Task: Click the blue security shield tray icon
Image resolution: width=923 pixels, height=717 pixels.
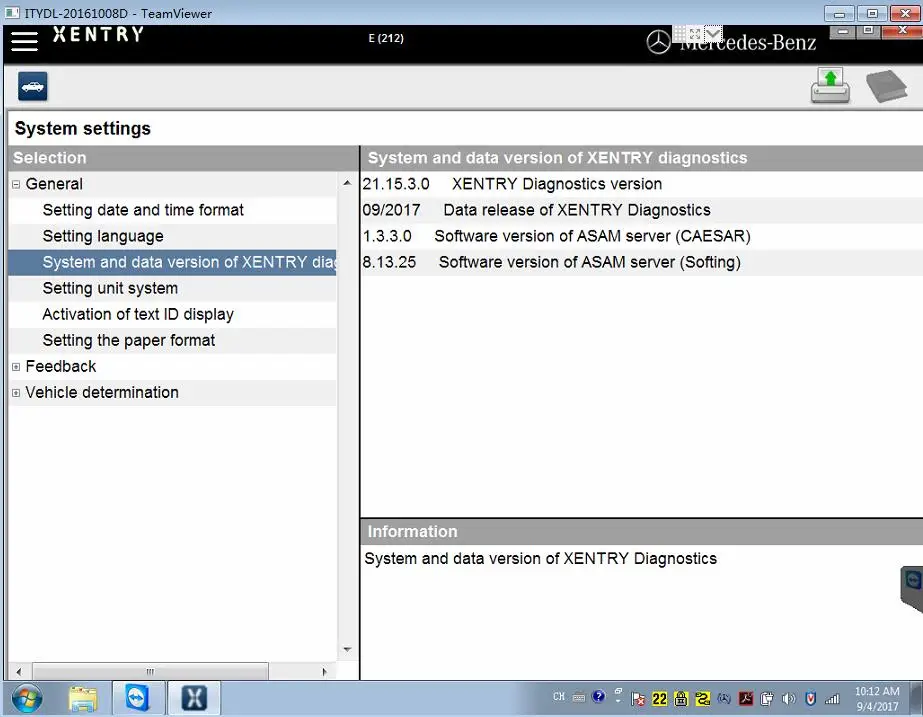Action: 811,699
